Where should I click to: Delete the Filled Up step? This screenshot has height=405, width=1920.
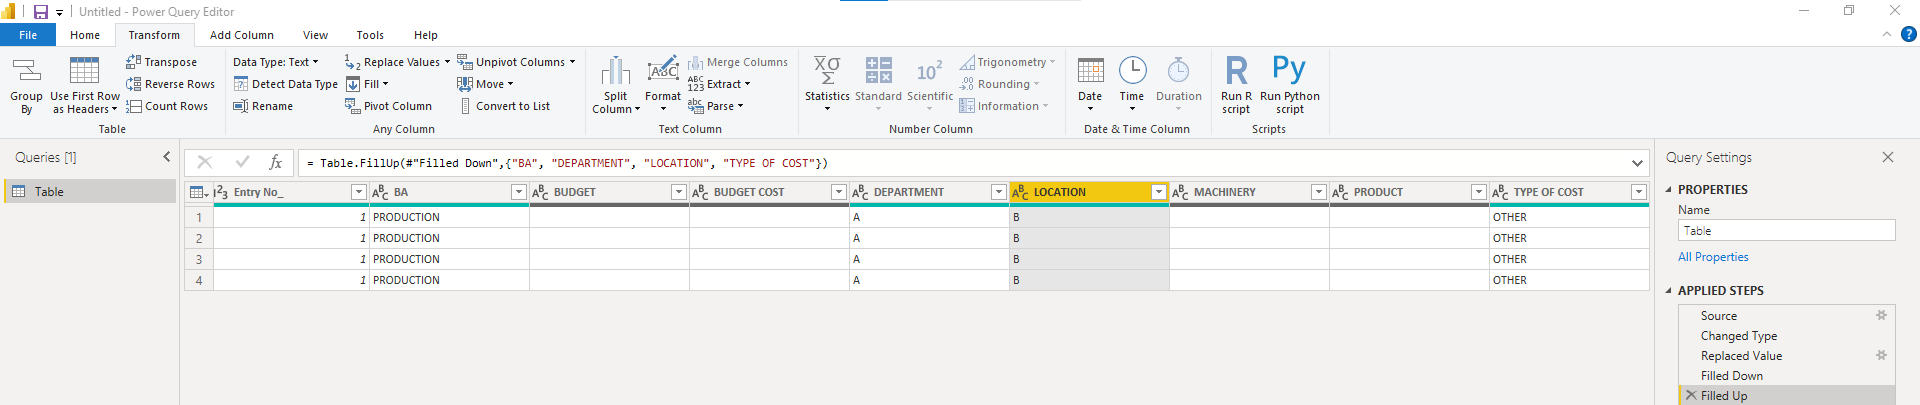point(1691,395)
